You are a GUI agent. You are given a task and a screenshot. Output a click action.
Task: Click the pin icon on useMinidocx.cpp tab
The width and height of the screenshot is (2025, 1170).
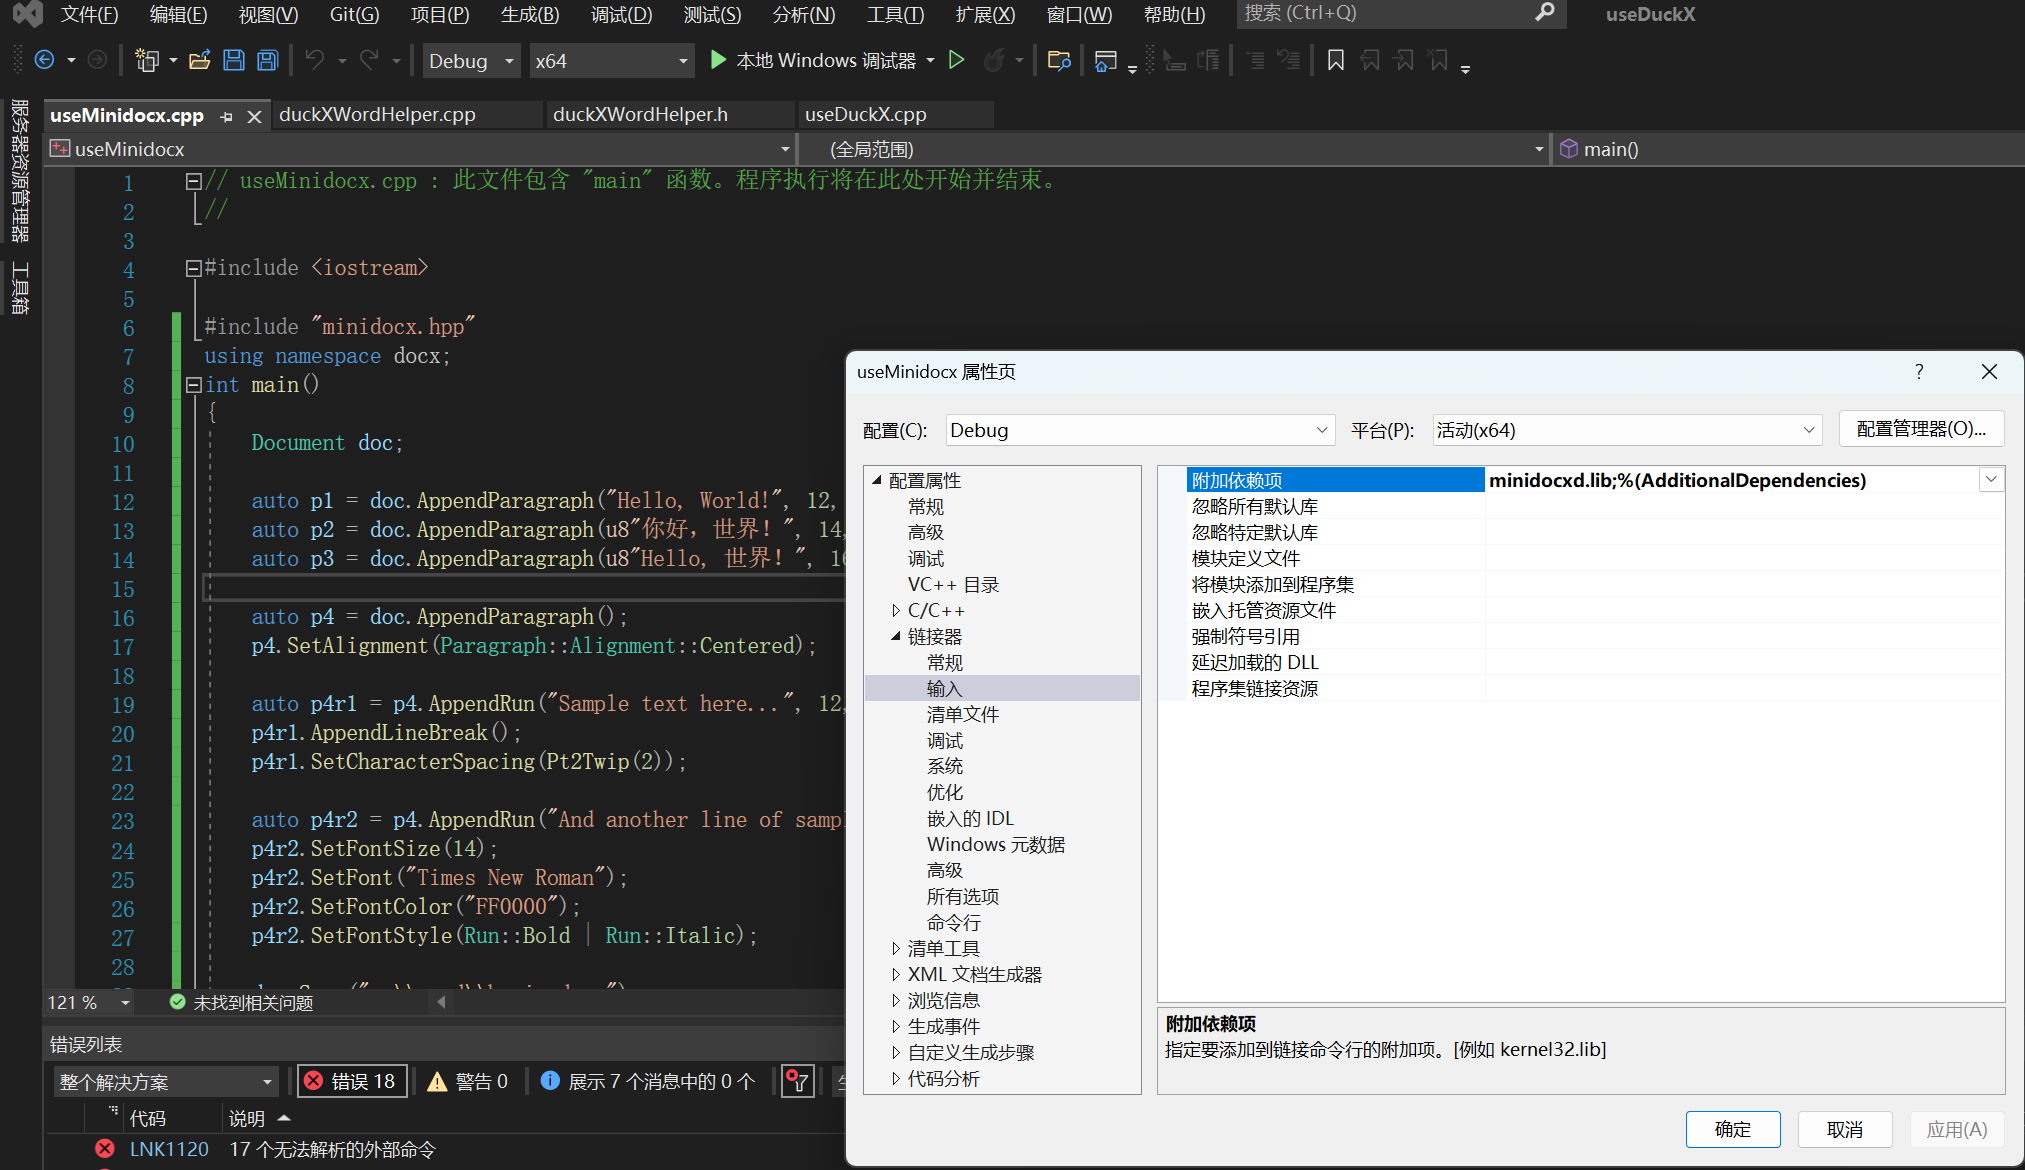[227, 116]
